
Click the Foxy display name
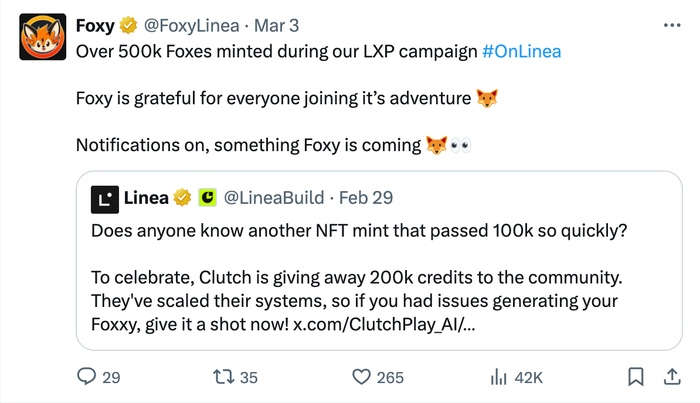pos(95,24)
